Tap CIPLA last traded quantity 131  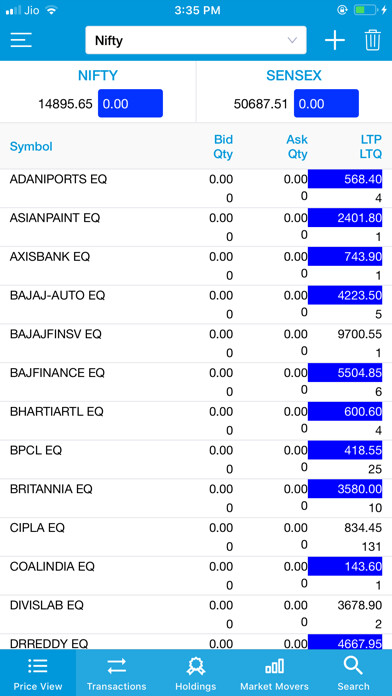tap(371, 547)
